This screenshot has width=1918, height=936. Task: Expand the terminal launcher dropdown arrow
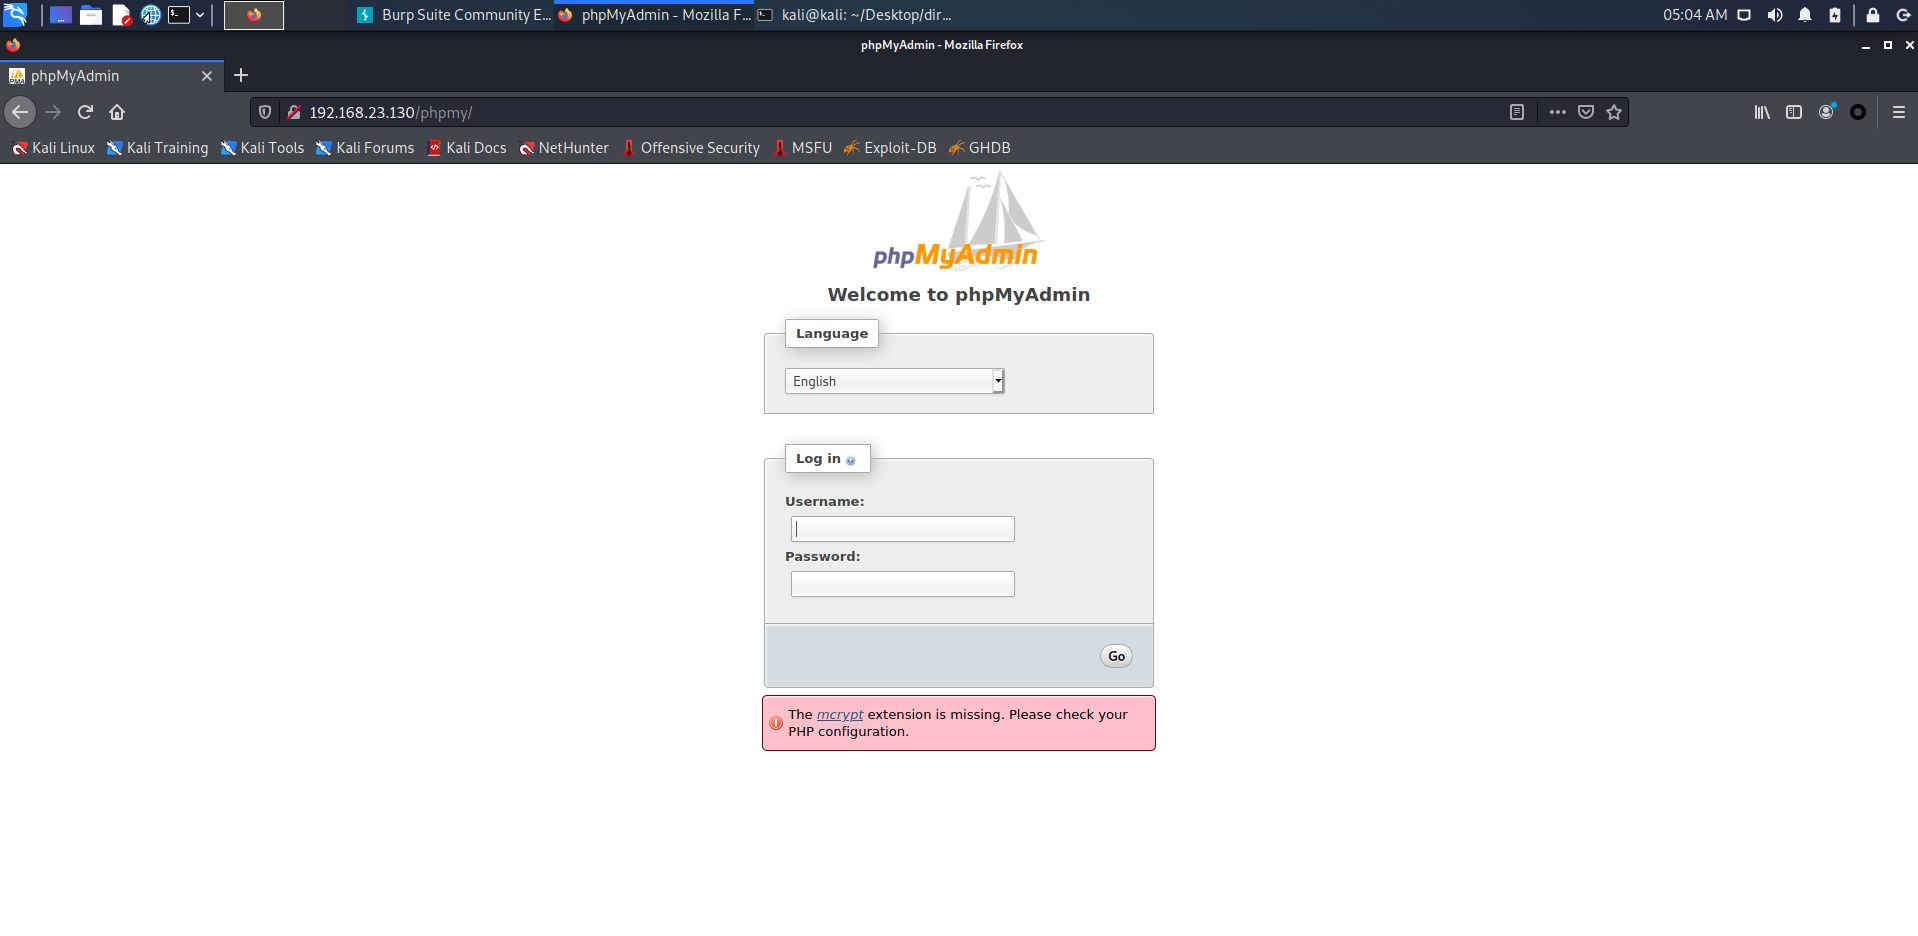[200, 15]
